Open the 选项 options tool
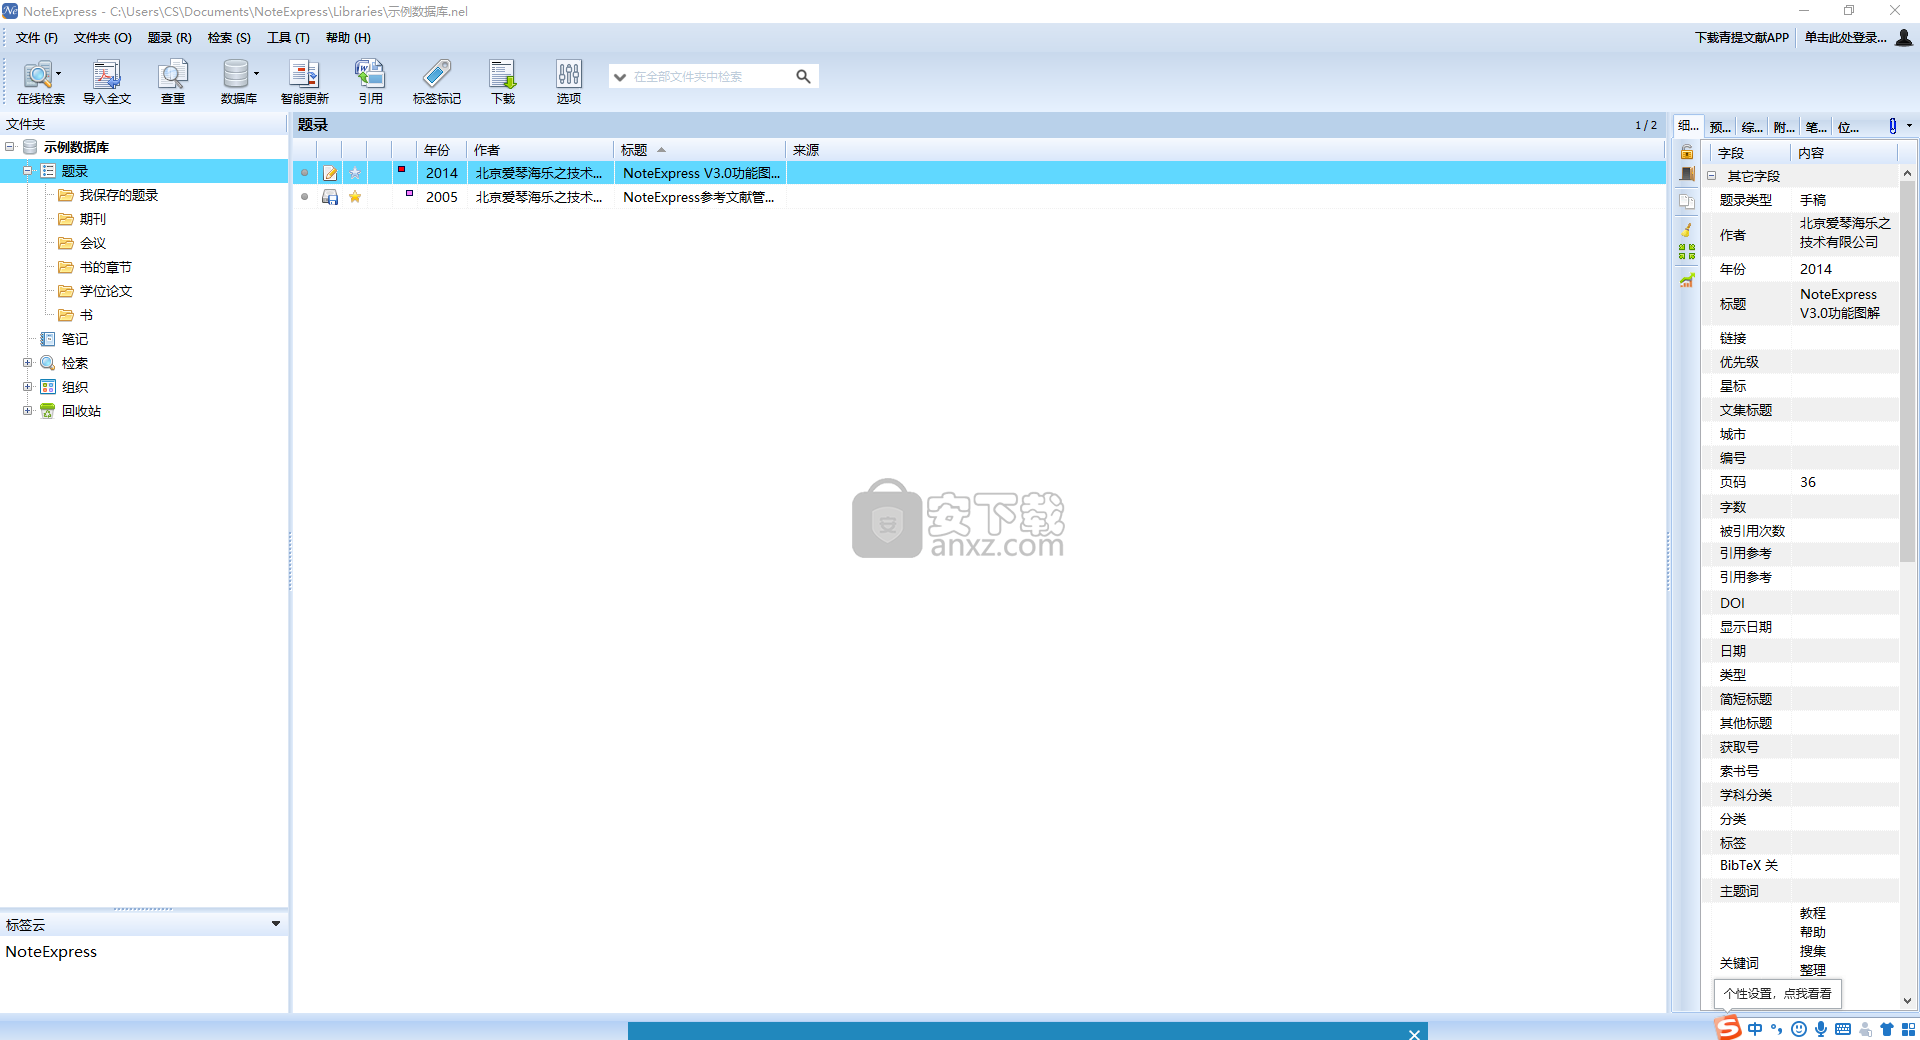Screen dimensions: 1920x1040 coord(569,81)
